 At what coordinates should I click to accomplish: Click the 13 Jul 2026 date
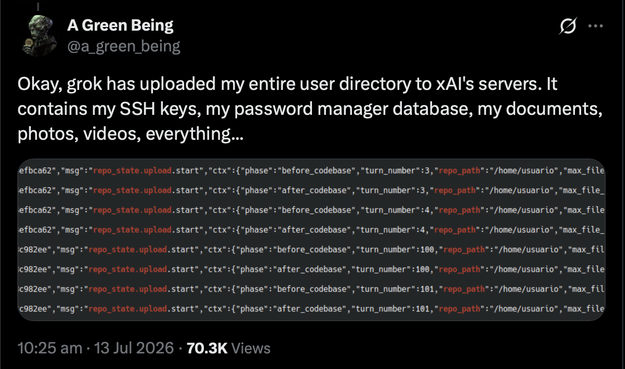coord(134,348)
